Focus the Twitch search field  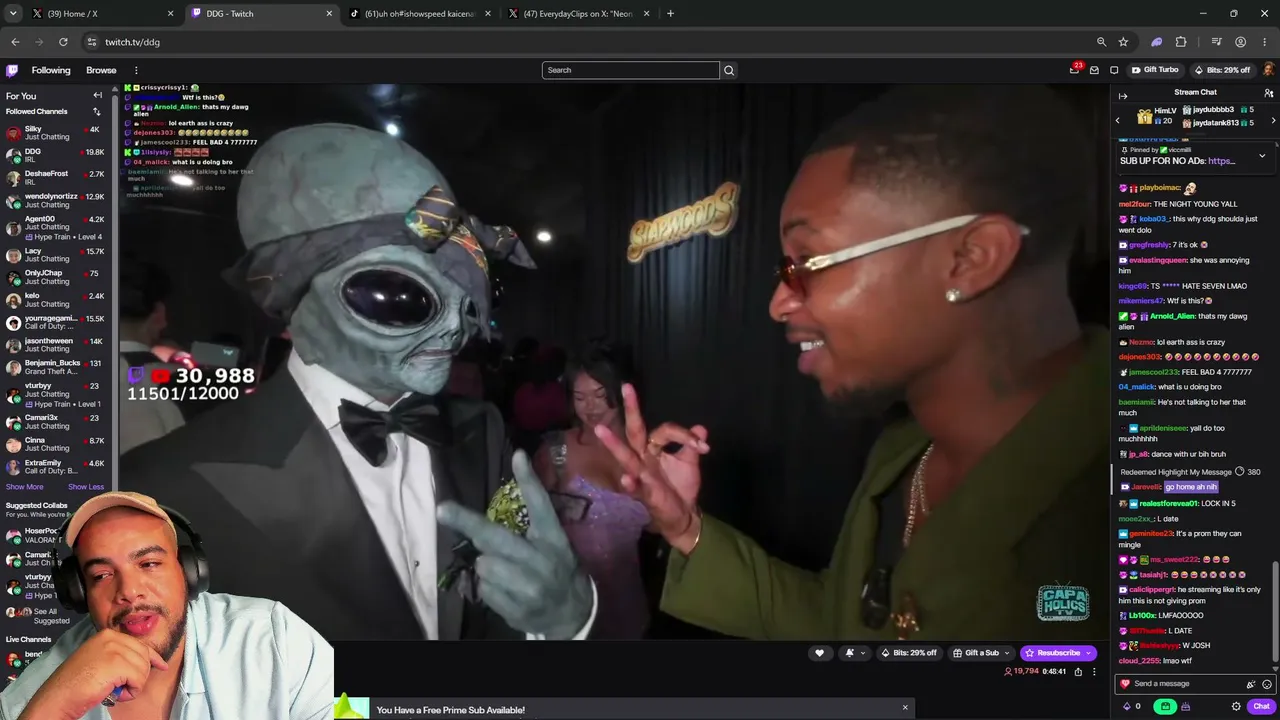630,70
